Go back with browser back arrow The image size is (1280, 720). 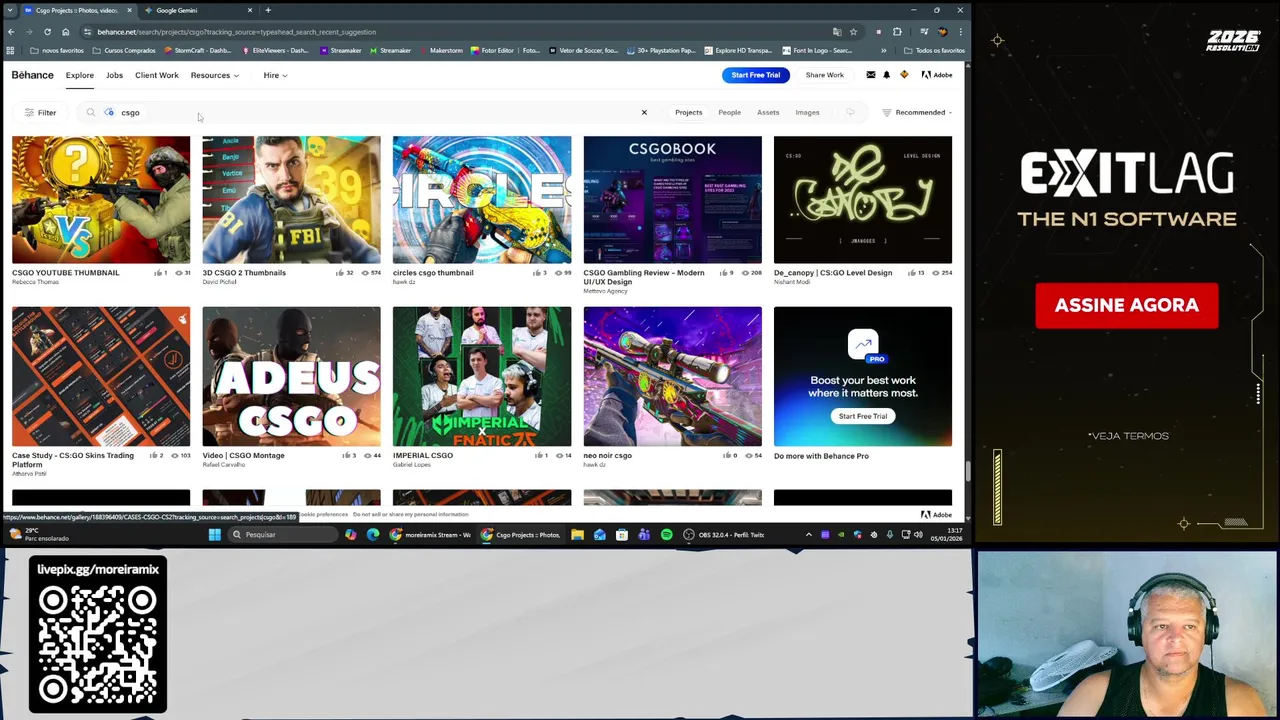coord(11,32)
